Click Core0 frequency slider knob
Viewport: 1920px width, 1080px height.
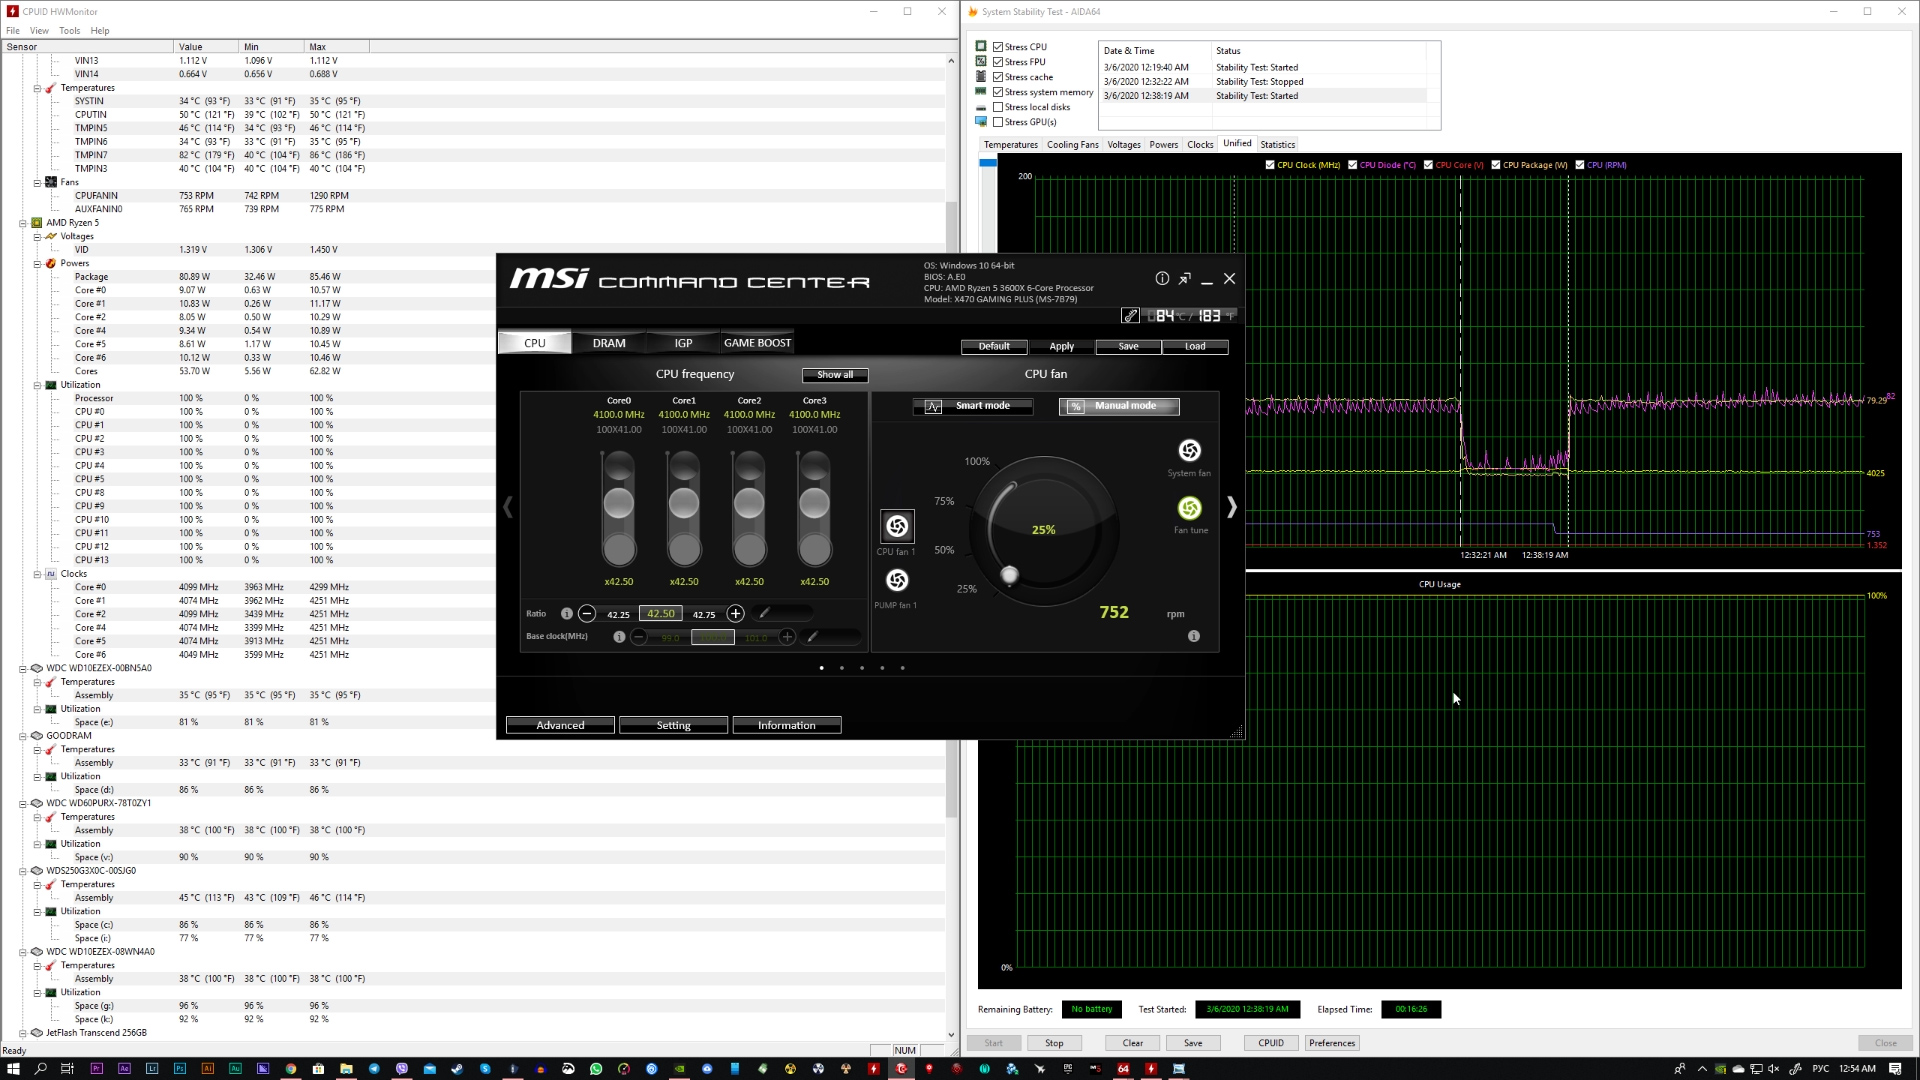[x=619, y=503]
